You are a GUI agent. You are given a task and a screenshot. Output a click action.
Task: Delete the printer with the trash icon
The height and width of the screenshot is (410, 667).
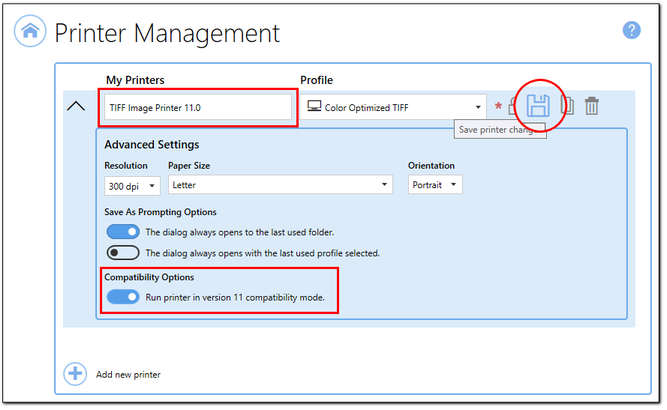592,105
